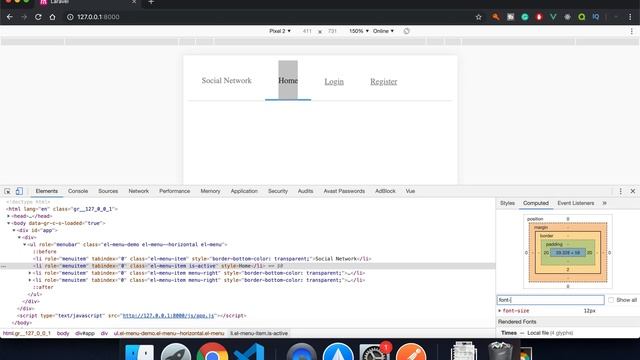Switch to the Network tab
This screenshot has width=640, height=360.
tap(139, 191)
